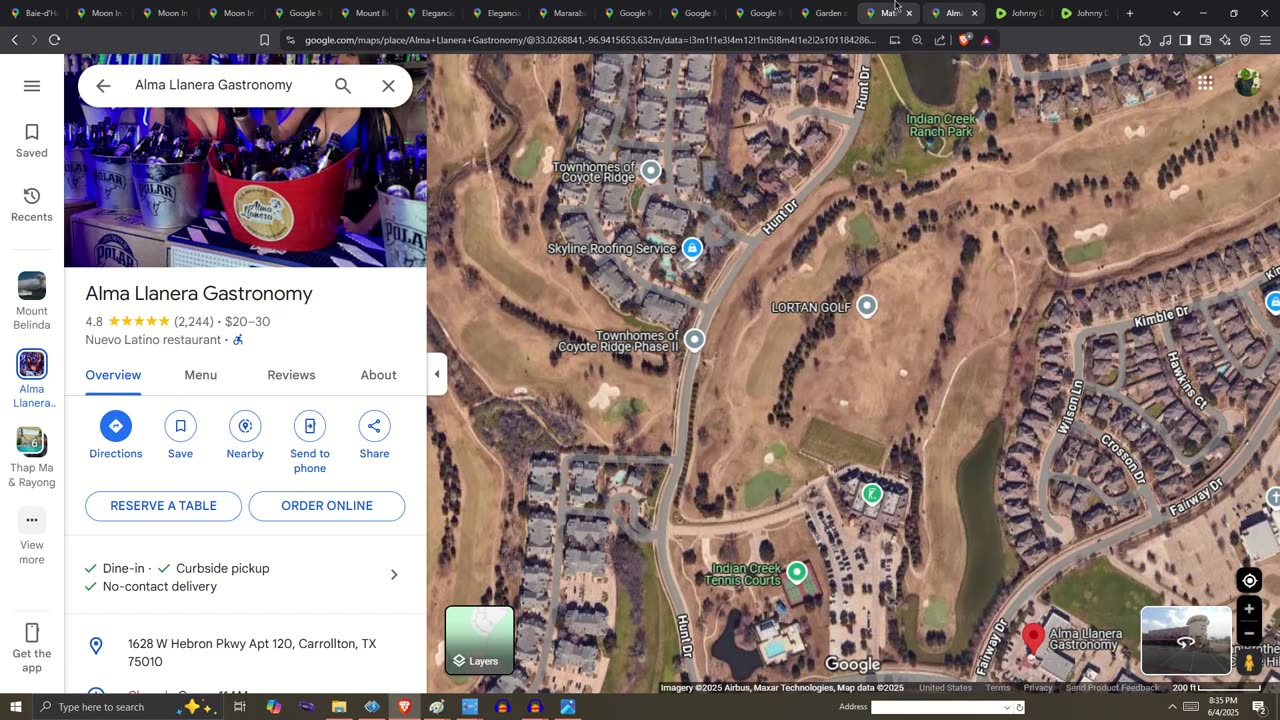Select Townhomes of Coyote Ridge Phase II pin
Screen dimensions: 1280x720
694,340
